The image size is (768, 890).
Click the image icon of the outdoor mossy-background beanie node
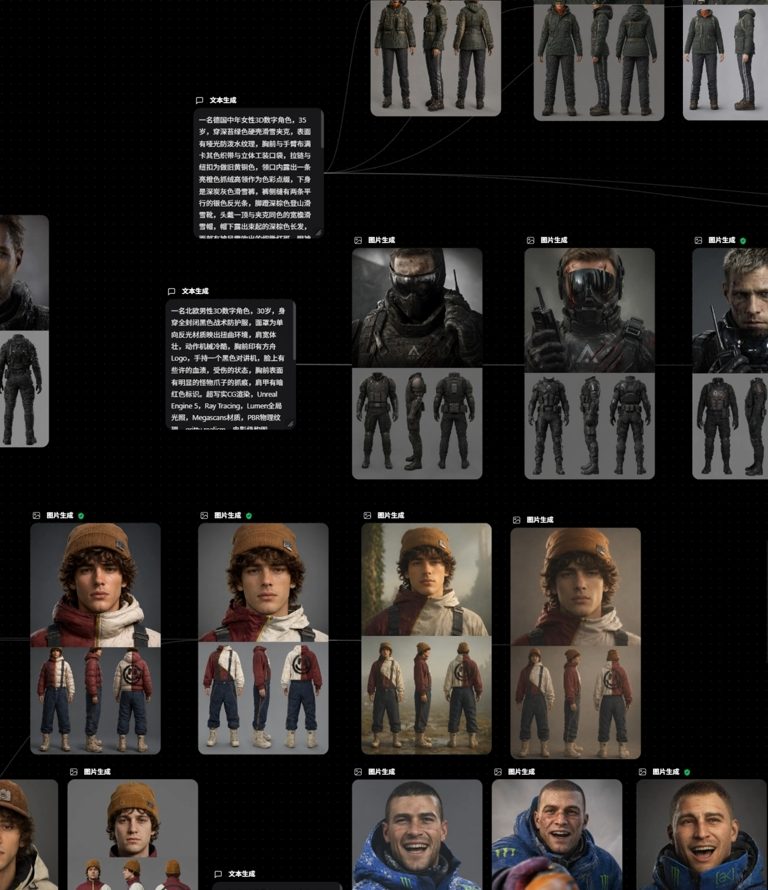tap(367, 515)
